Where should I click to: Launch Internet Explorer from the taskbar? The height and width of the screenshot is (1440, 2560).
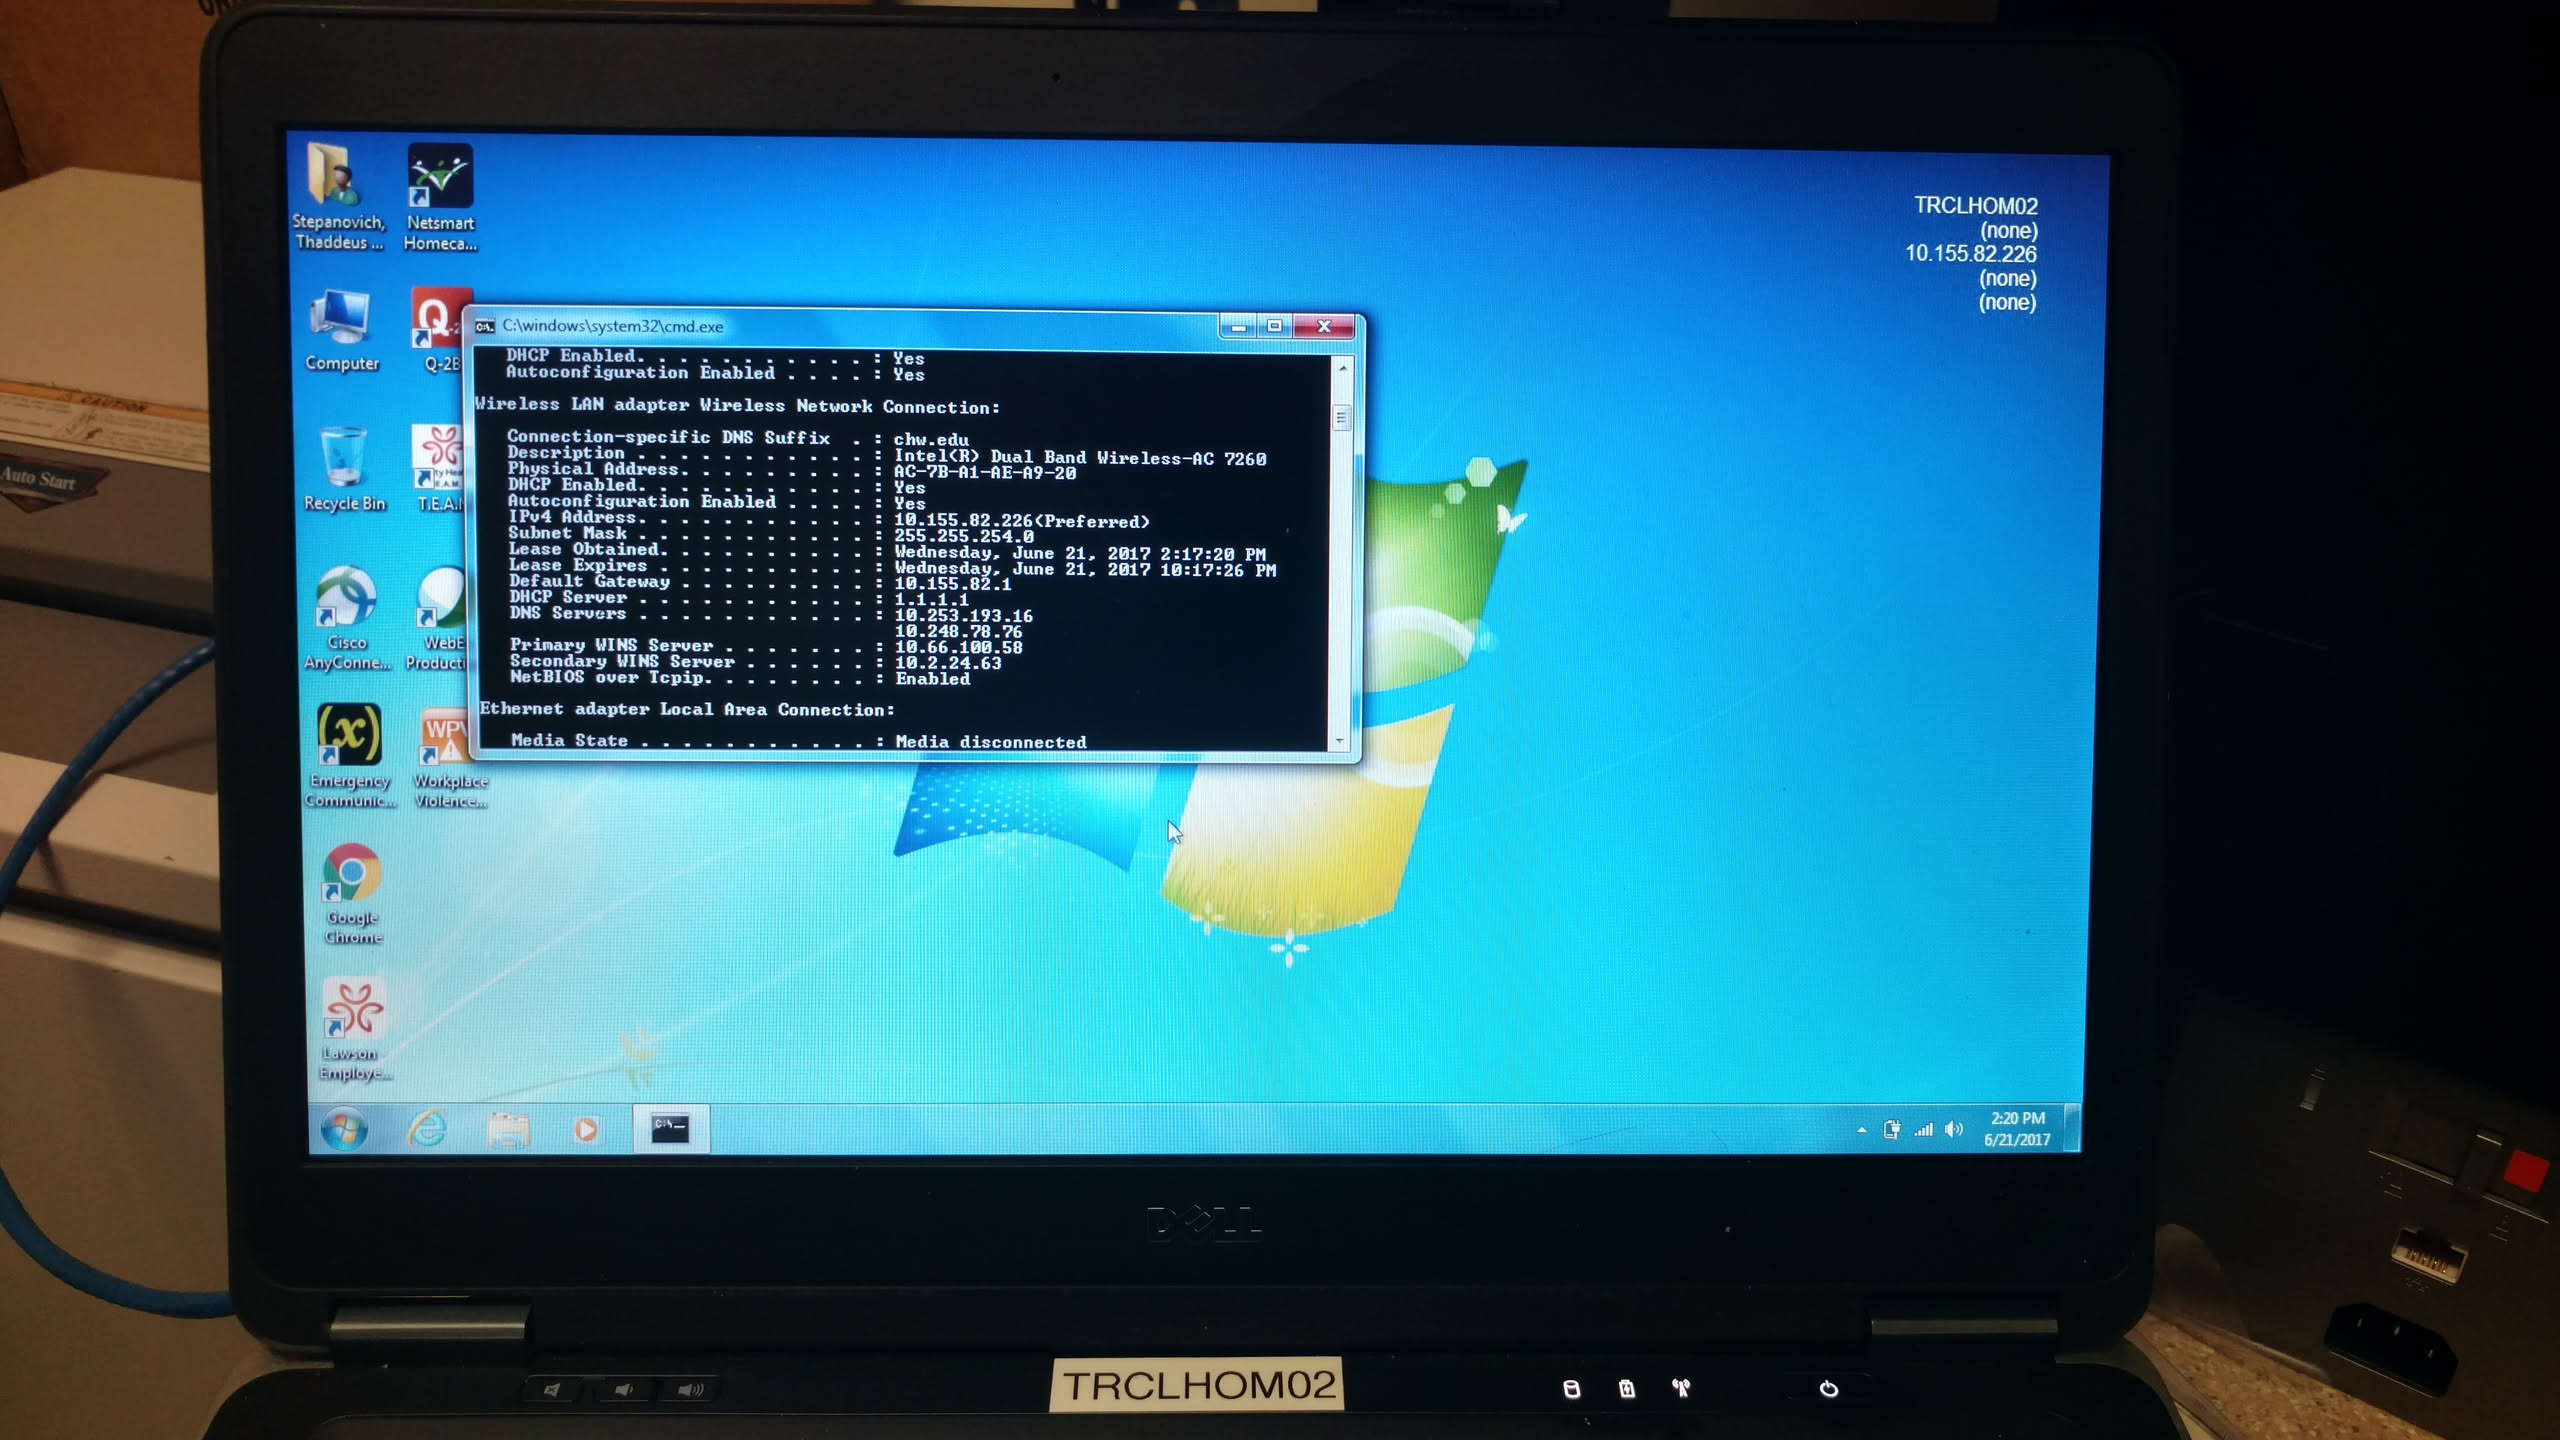(x=428, y=1130)
